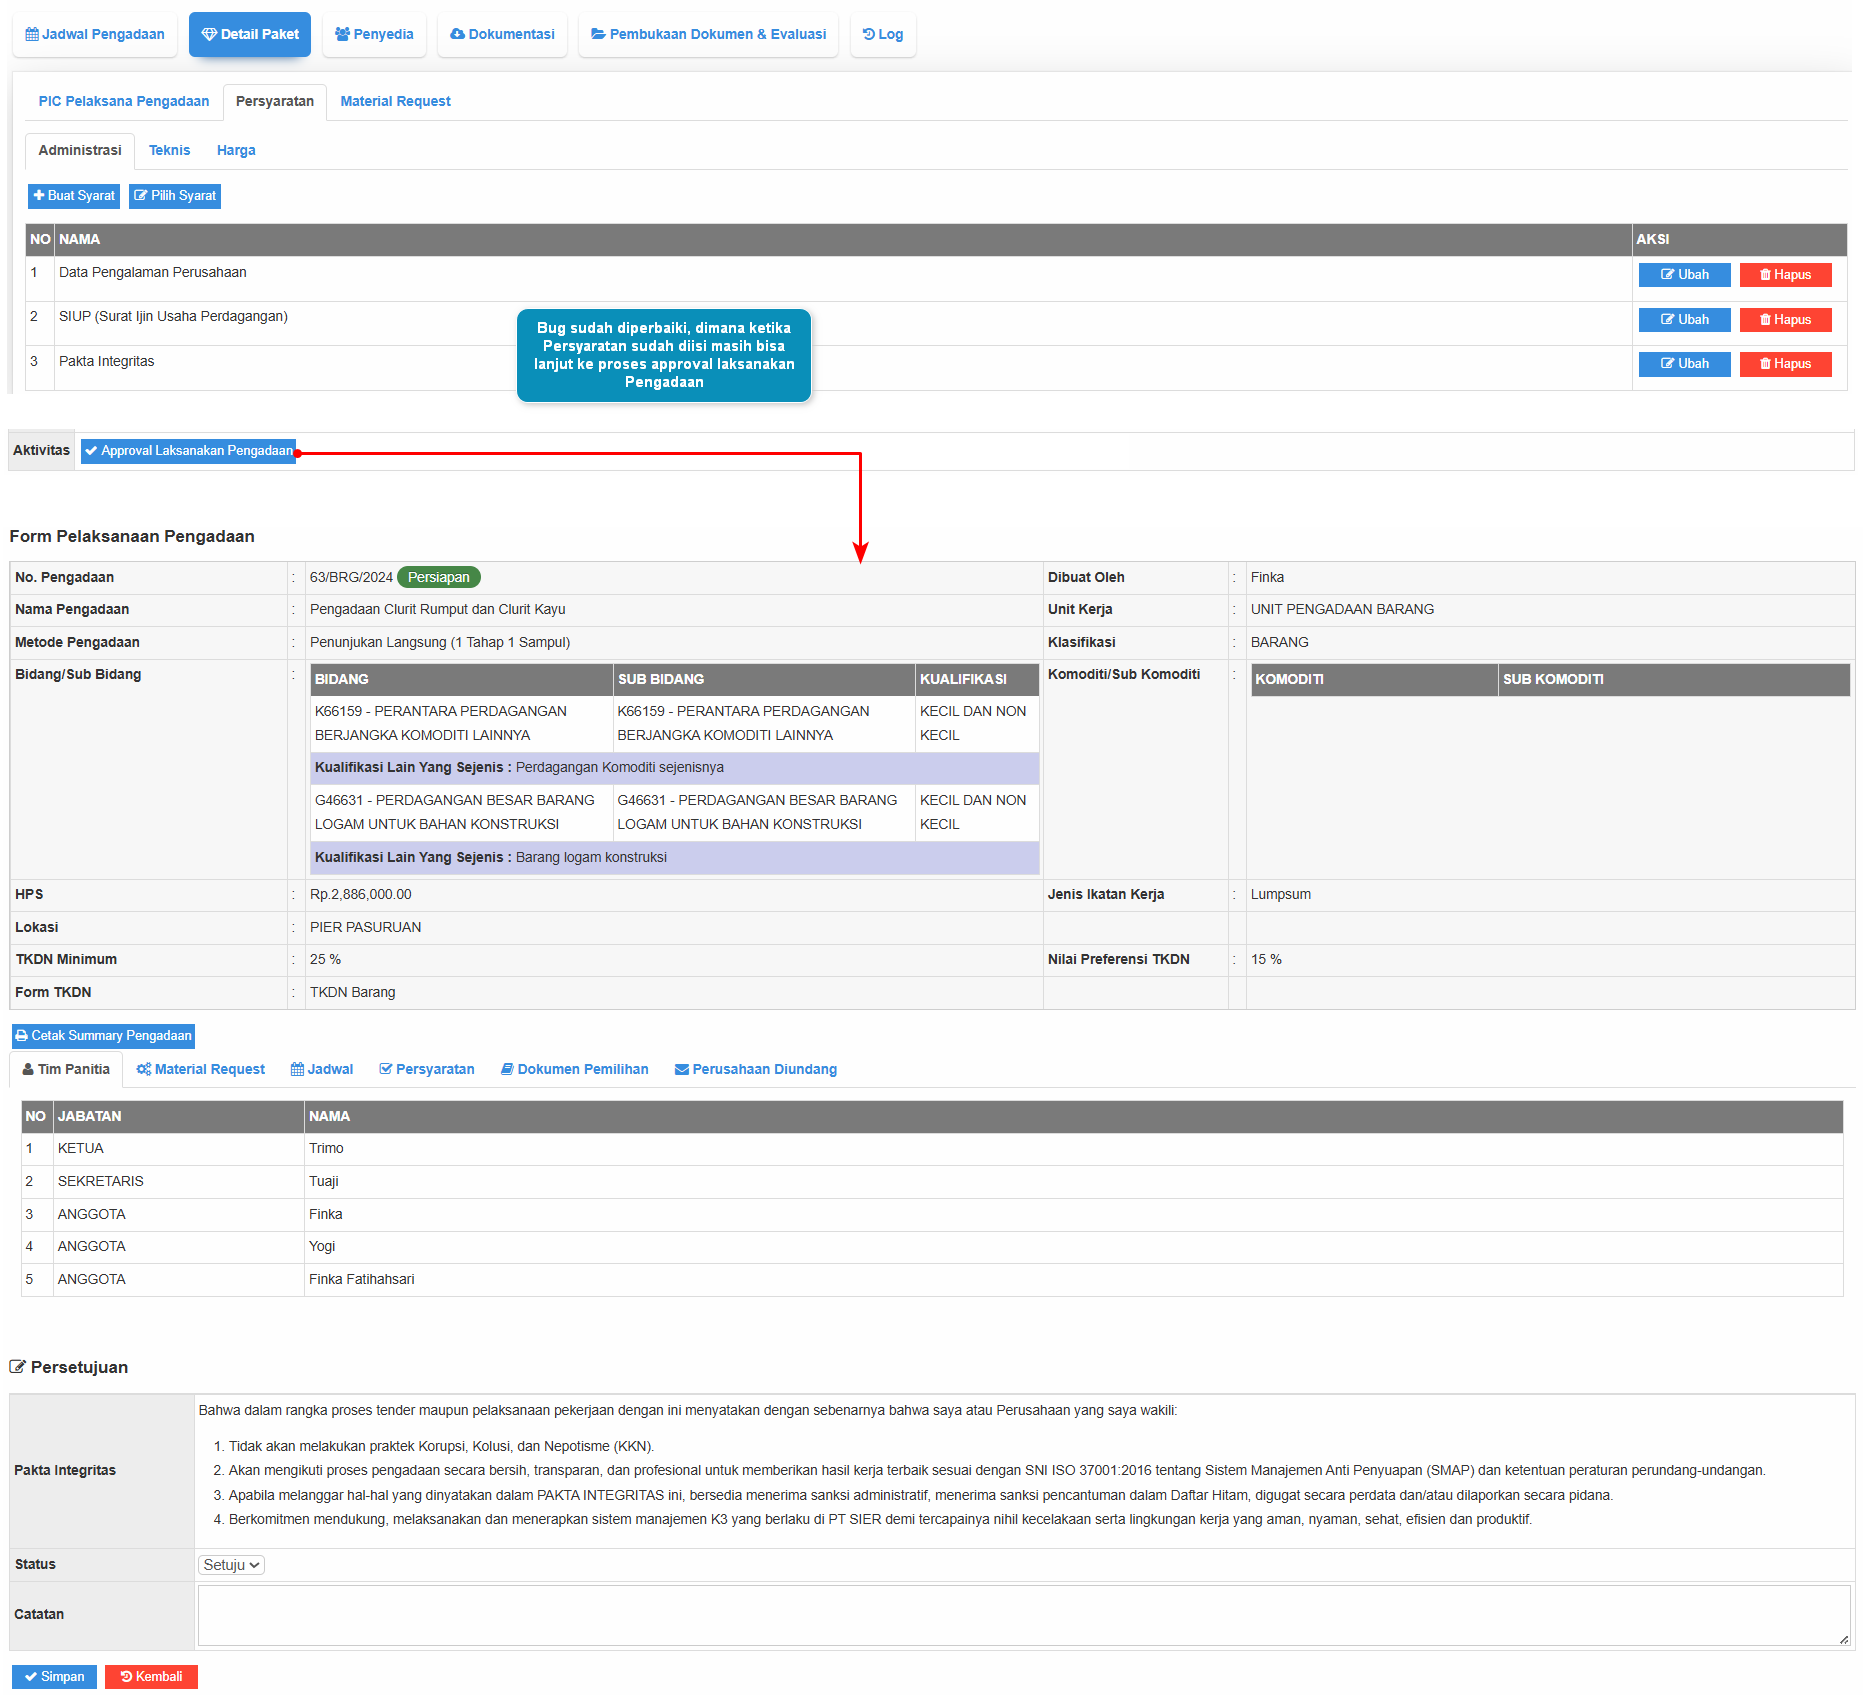Image resolution: width=1863 pixels, height=1701 pixels.
Task: View the Log history tab
Action: pyautogui.click(x=883, y=34)
